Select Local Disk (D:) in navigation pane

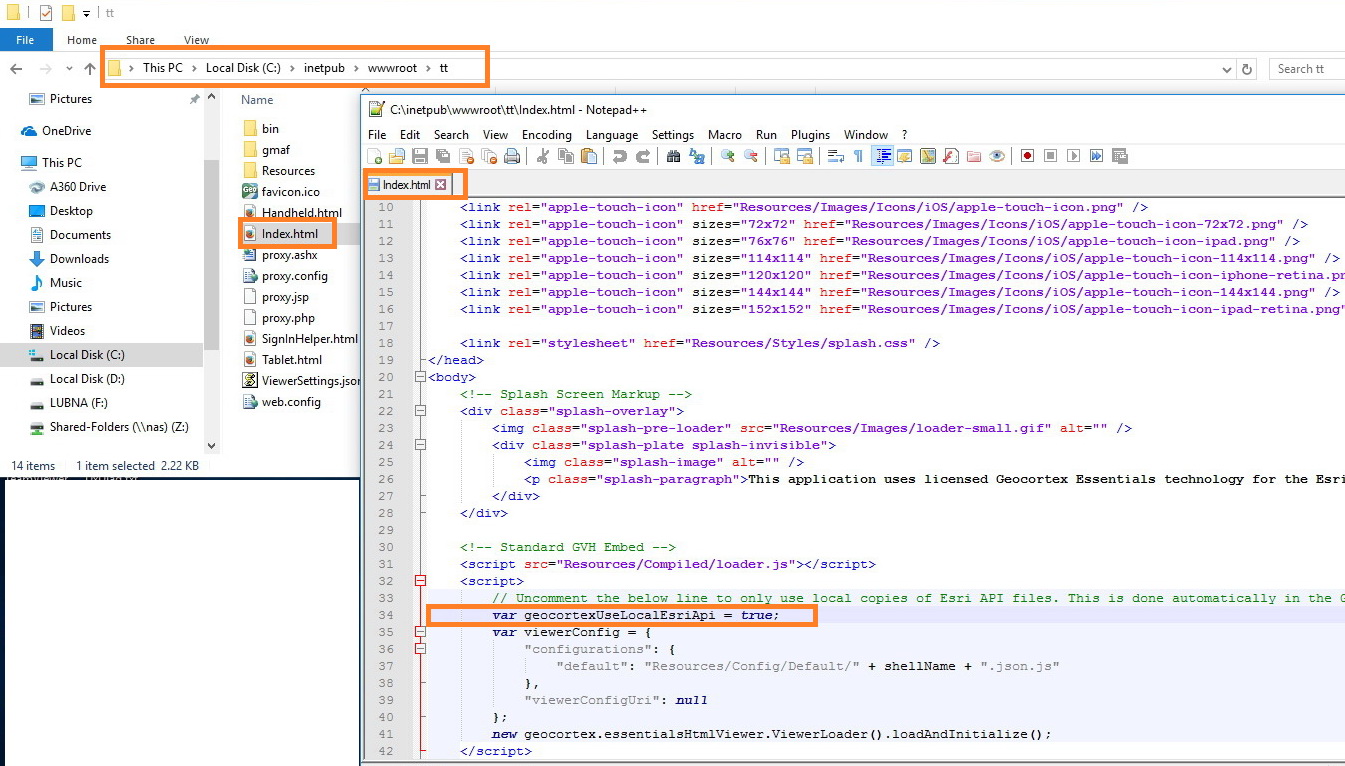87,379
